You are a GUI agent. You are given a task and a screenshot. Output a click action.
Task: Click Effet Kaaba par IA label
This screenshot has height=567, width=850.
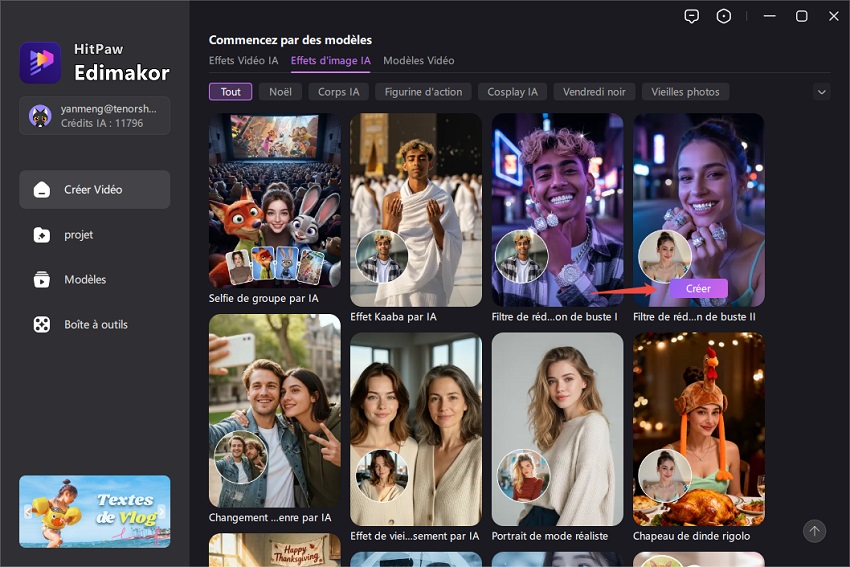pyautogui.click(x=393, y=317)
